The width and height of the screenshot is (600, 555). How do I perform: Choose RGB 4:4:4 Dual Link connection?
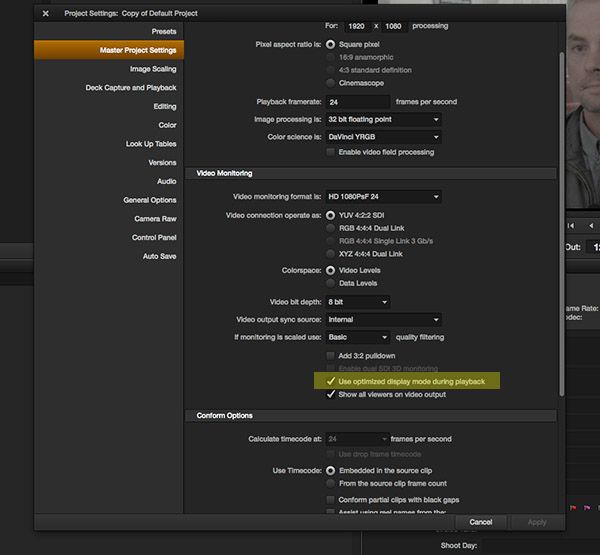(x=331, y=227)
